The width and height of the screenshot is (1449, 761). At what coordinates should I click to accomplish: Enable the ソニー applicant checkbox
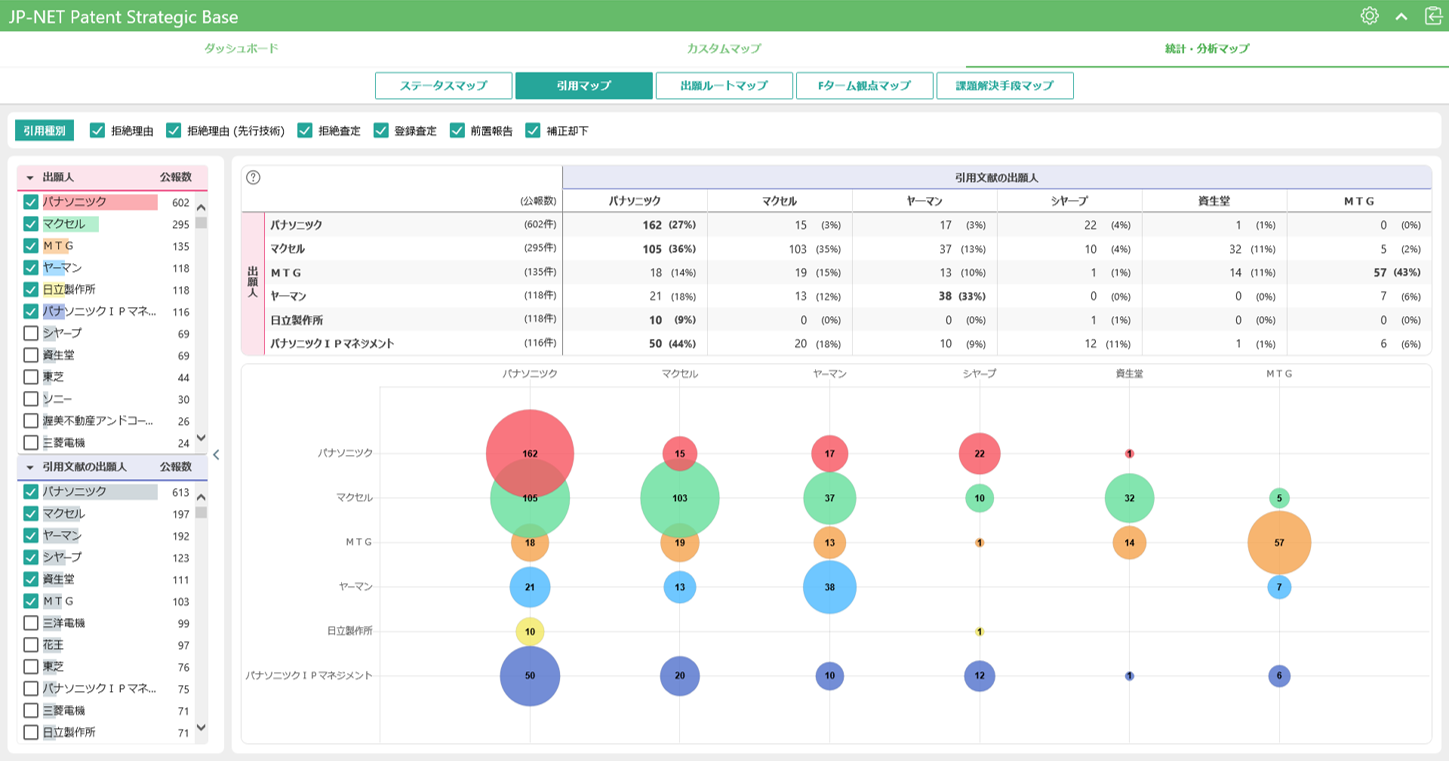(x=31, y=399)
